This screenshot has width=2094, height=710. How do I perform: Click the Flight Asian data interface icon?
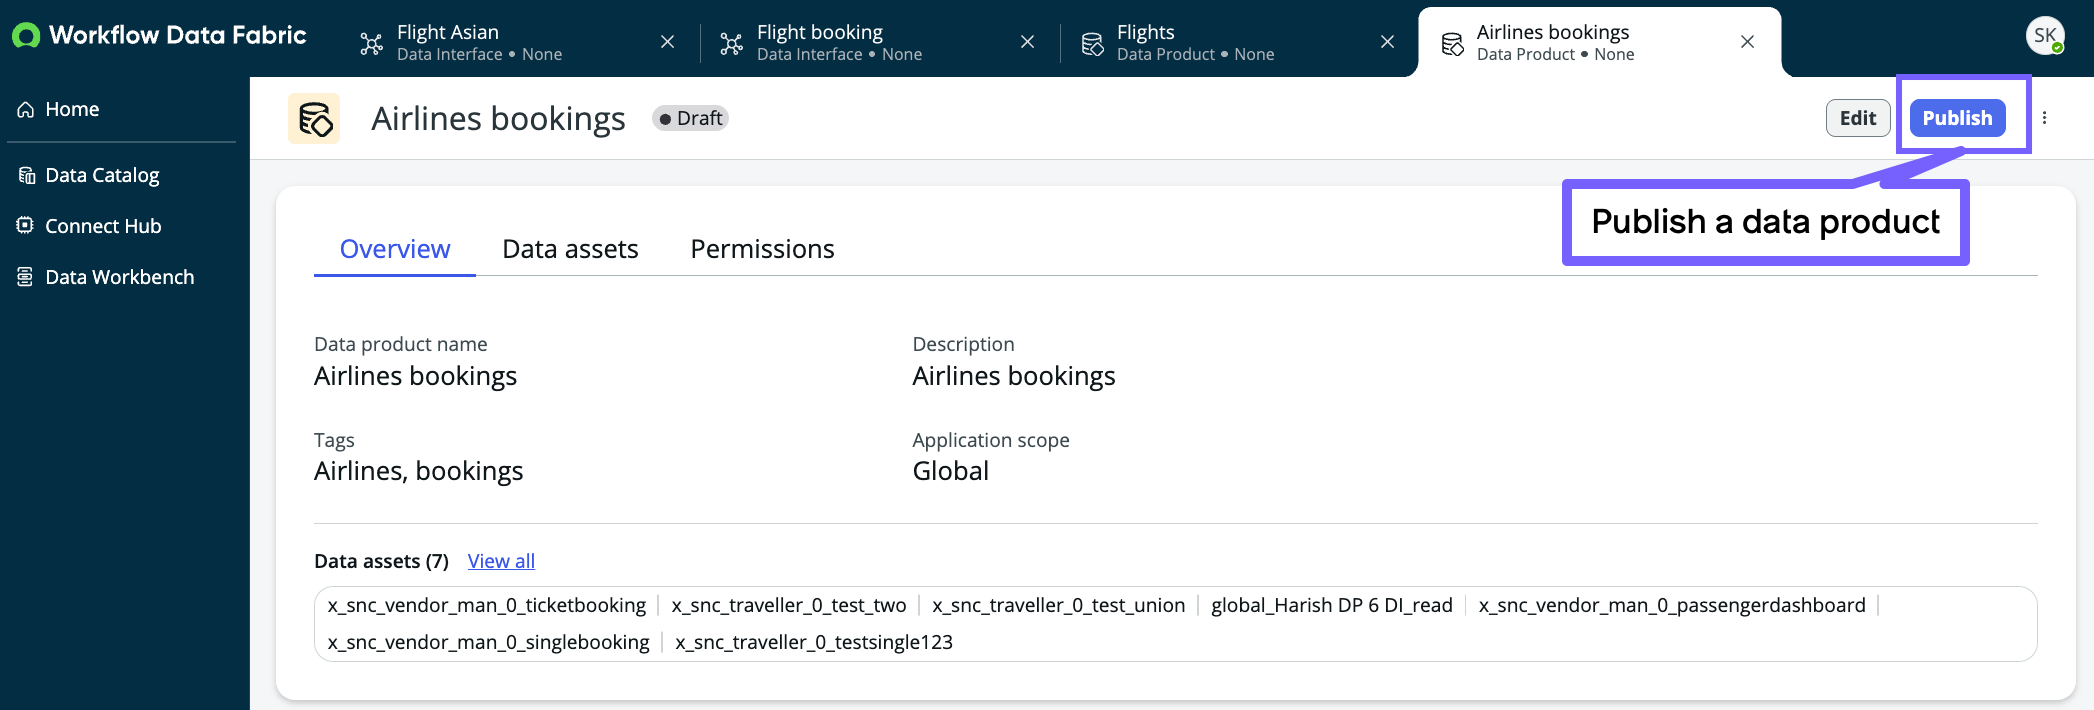(372, 43)
